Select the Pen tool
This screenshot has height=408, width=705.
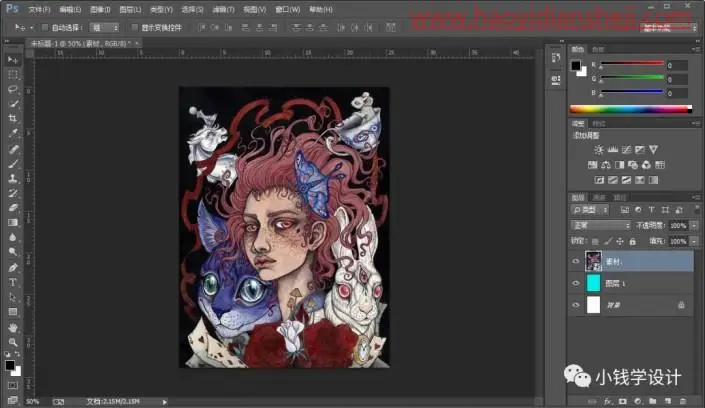click(x=13, y=268)
